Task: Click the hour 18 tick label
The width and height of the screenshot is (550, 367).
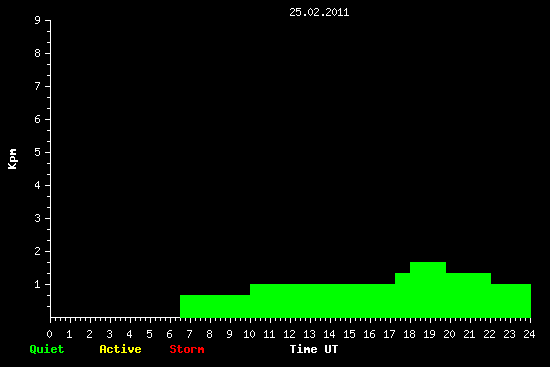Action: coord(409,334)
